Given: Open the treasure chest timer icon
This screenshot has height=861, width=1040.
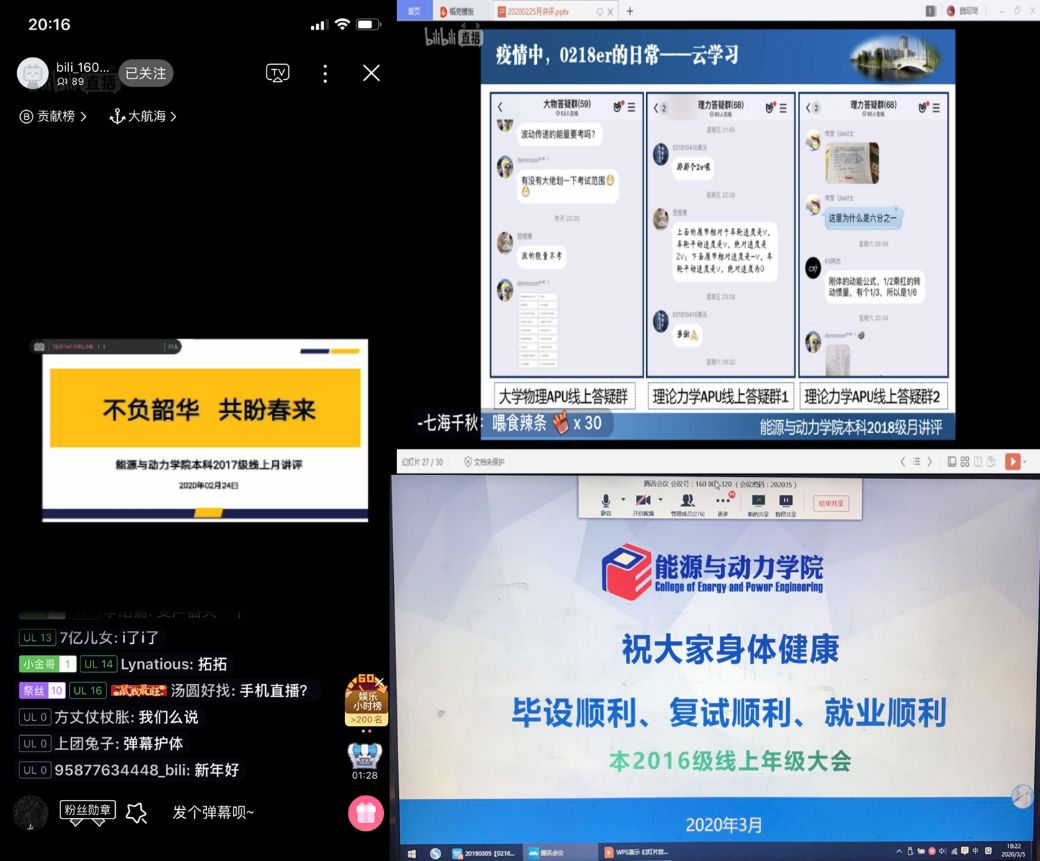Looking at the screenshot, I should (x=364, y=755).
